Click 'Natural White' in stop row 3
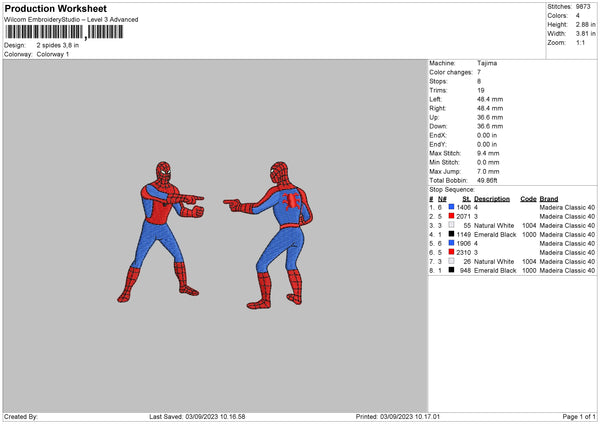This screenshot has width=600, height=424. [494, 225]
